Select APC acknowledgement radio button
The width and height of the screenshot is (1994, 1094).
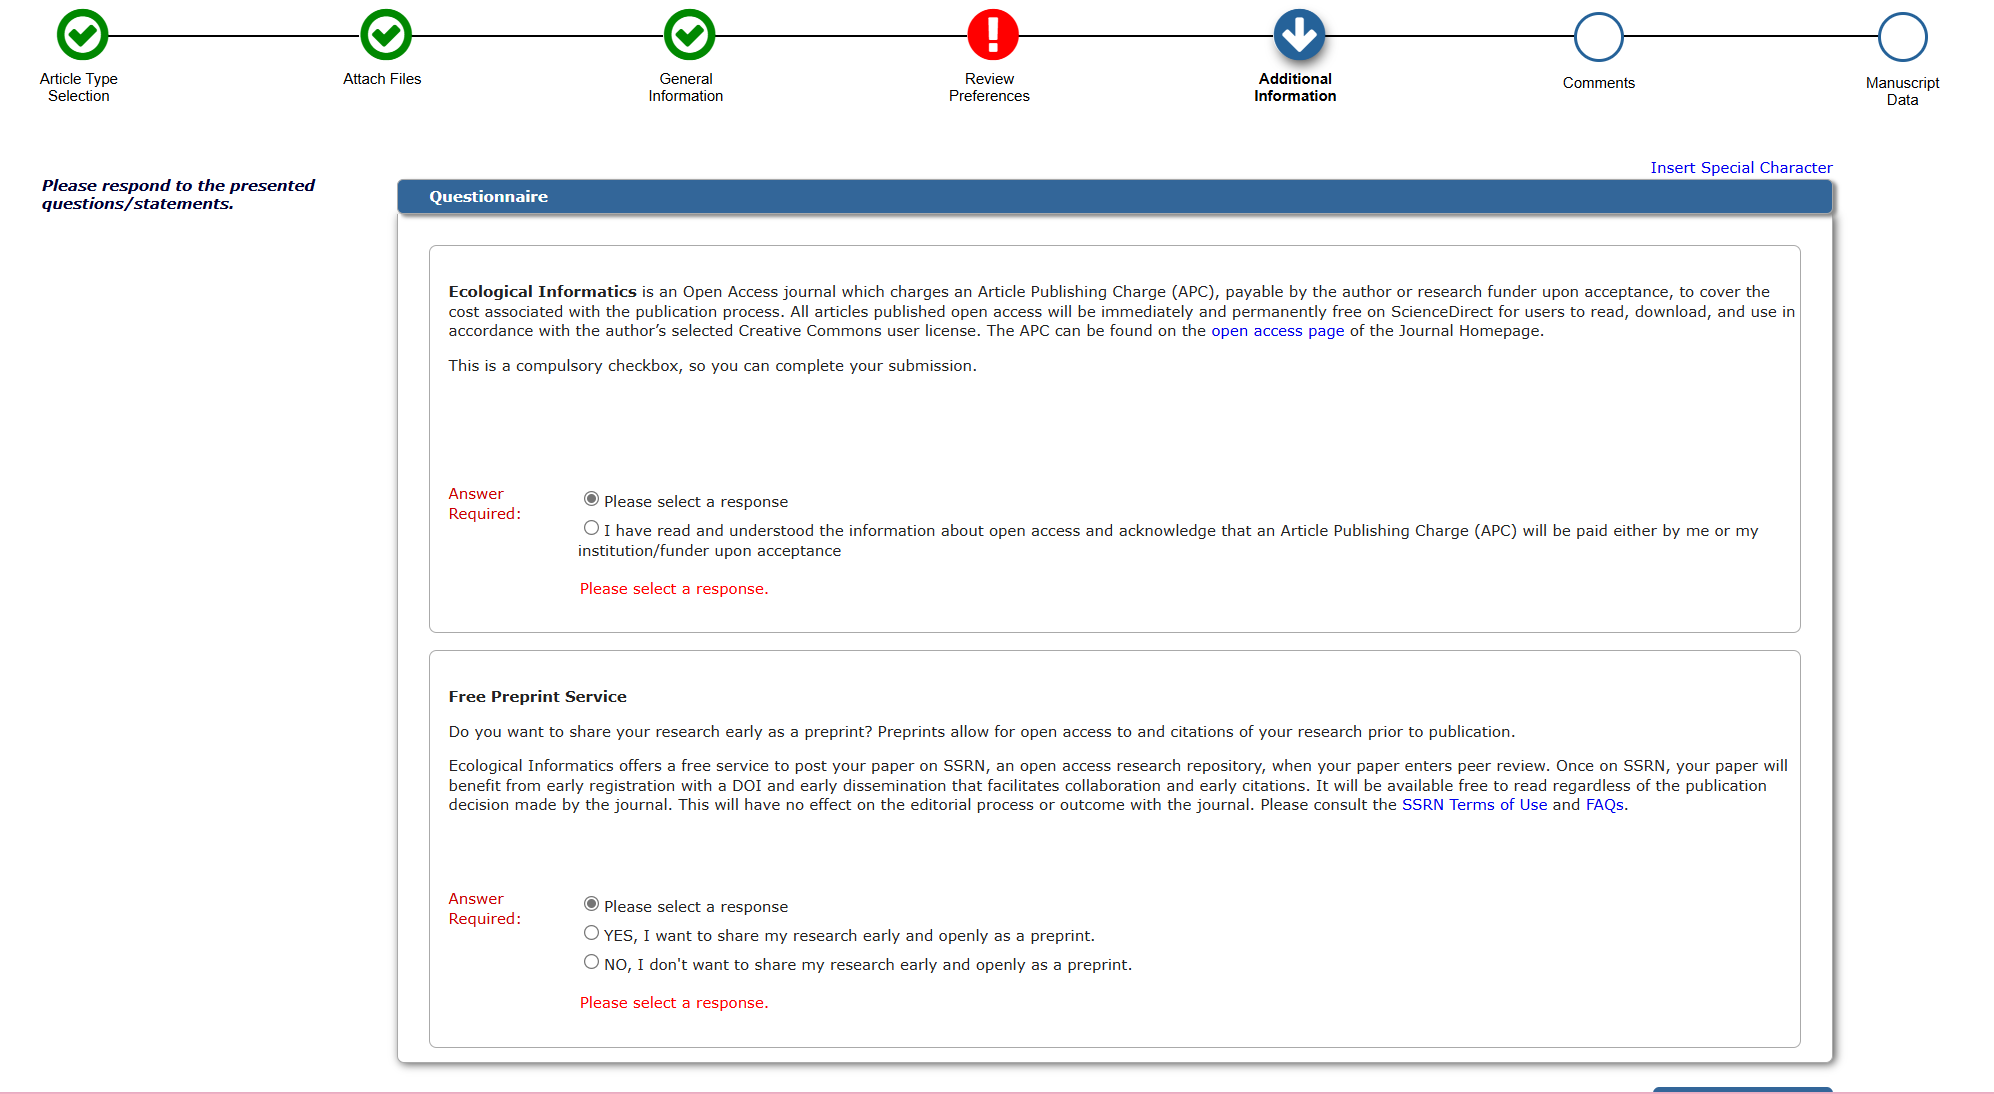tap(591, 529)
